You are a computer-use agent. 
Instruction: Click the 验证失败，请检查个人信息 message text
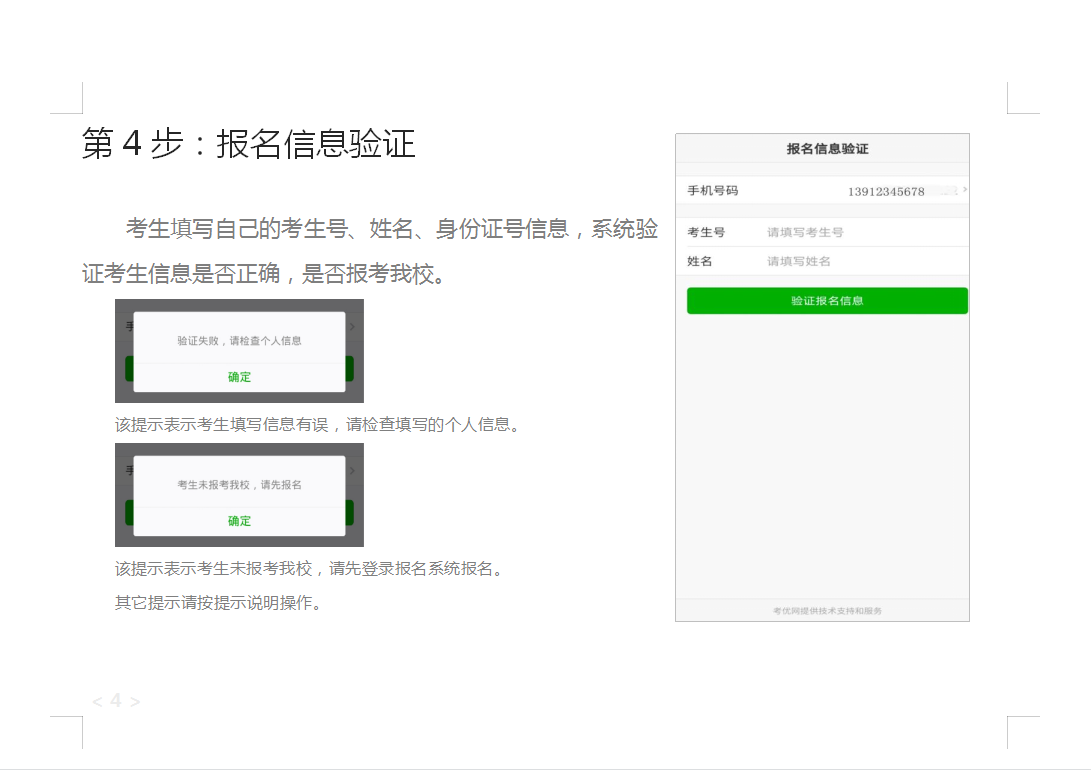pyautogui.click(x=239, y=341)
